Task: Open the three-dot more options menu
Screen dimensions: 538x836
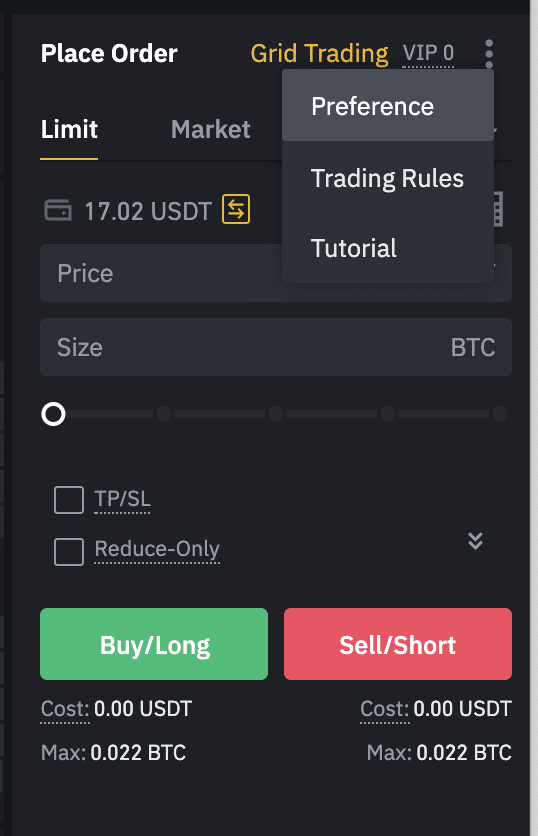Action: pyautogui.click(x=489, y=53)
